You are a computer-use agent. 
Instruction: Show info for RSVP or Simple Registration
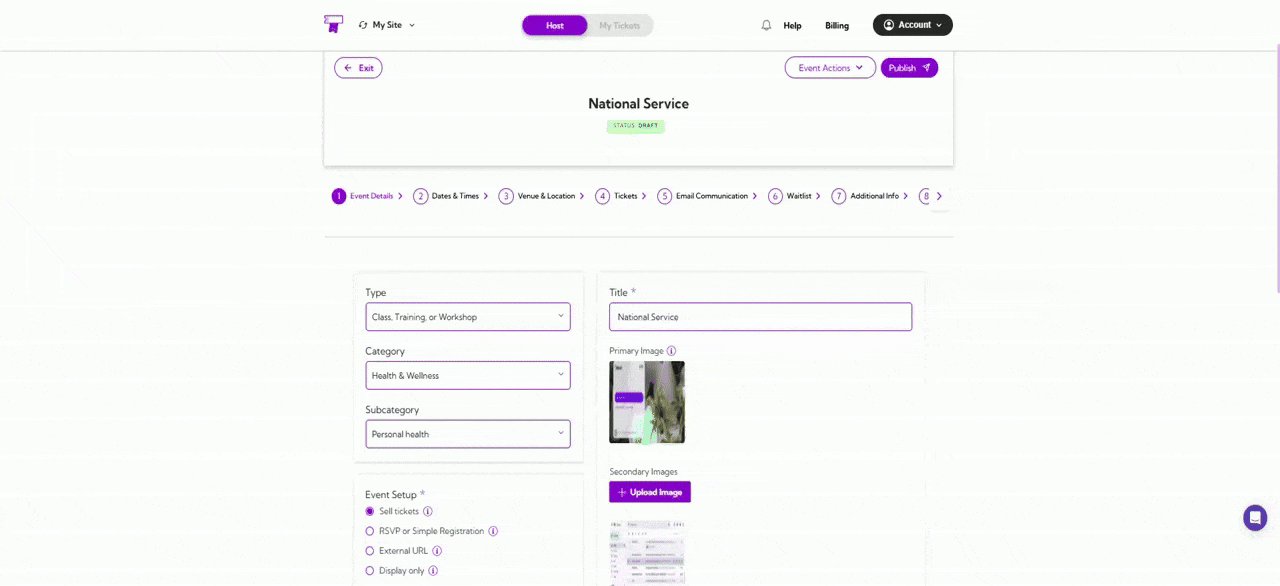493,531
